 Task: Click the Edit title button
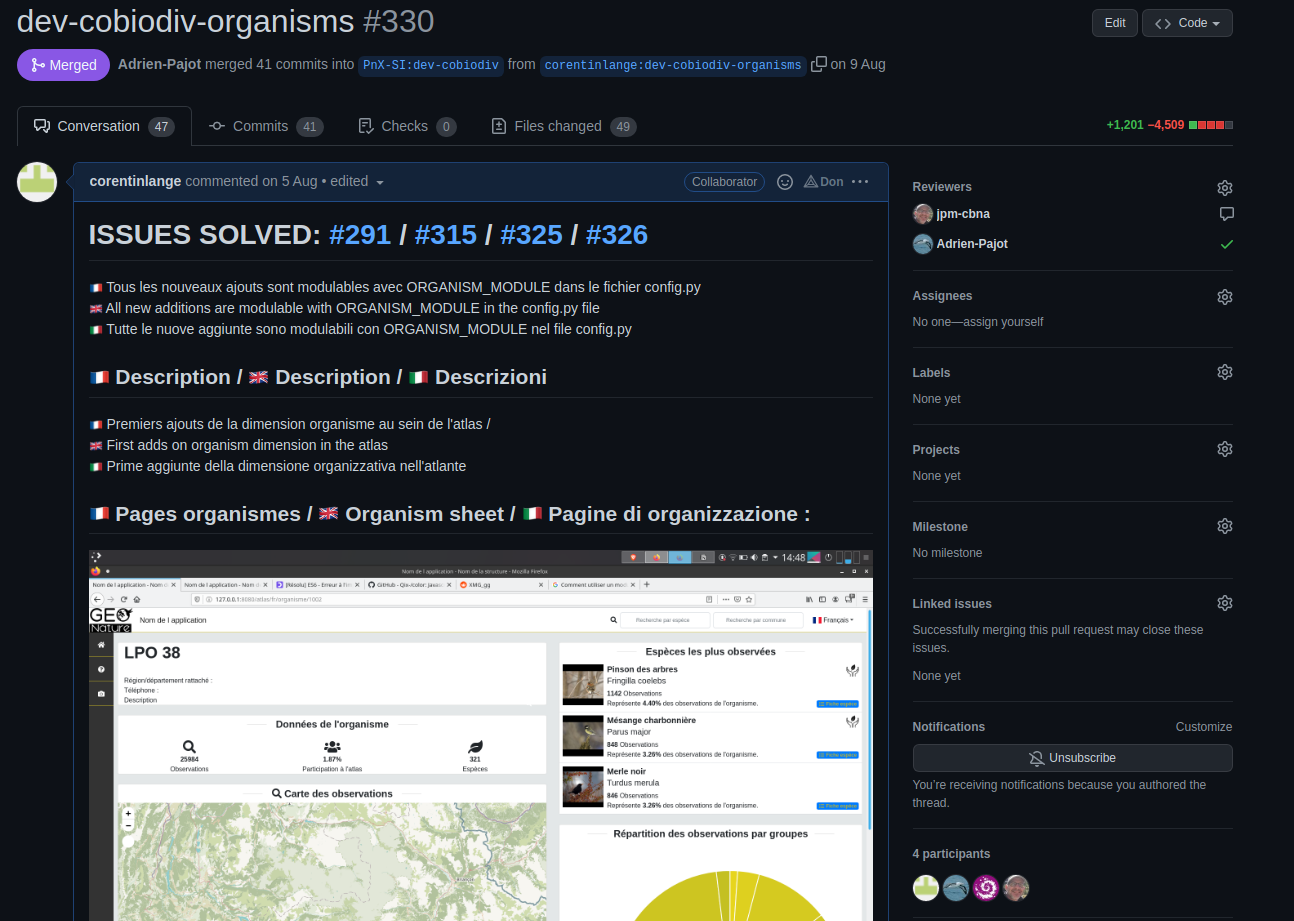point(1115,23)
